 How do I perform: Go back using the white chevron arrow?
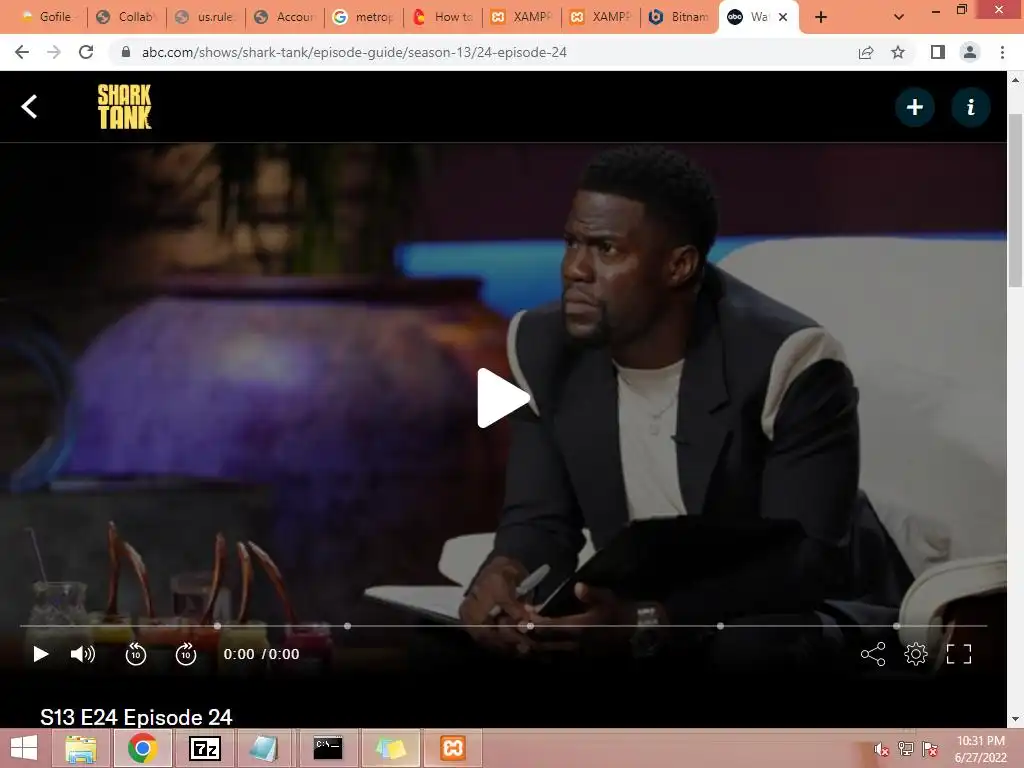[29, 106]
